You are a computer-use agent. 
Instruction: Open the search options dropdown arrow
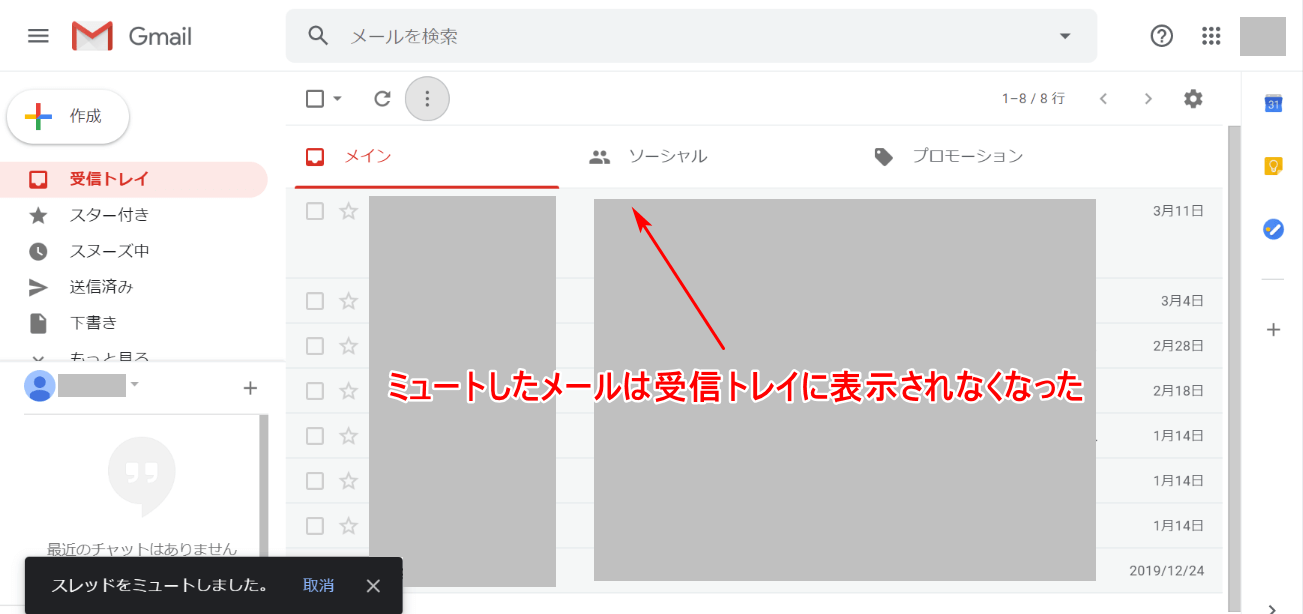tap(1064, 36)
